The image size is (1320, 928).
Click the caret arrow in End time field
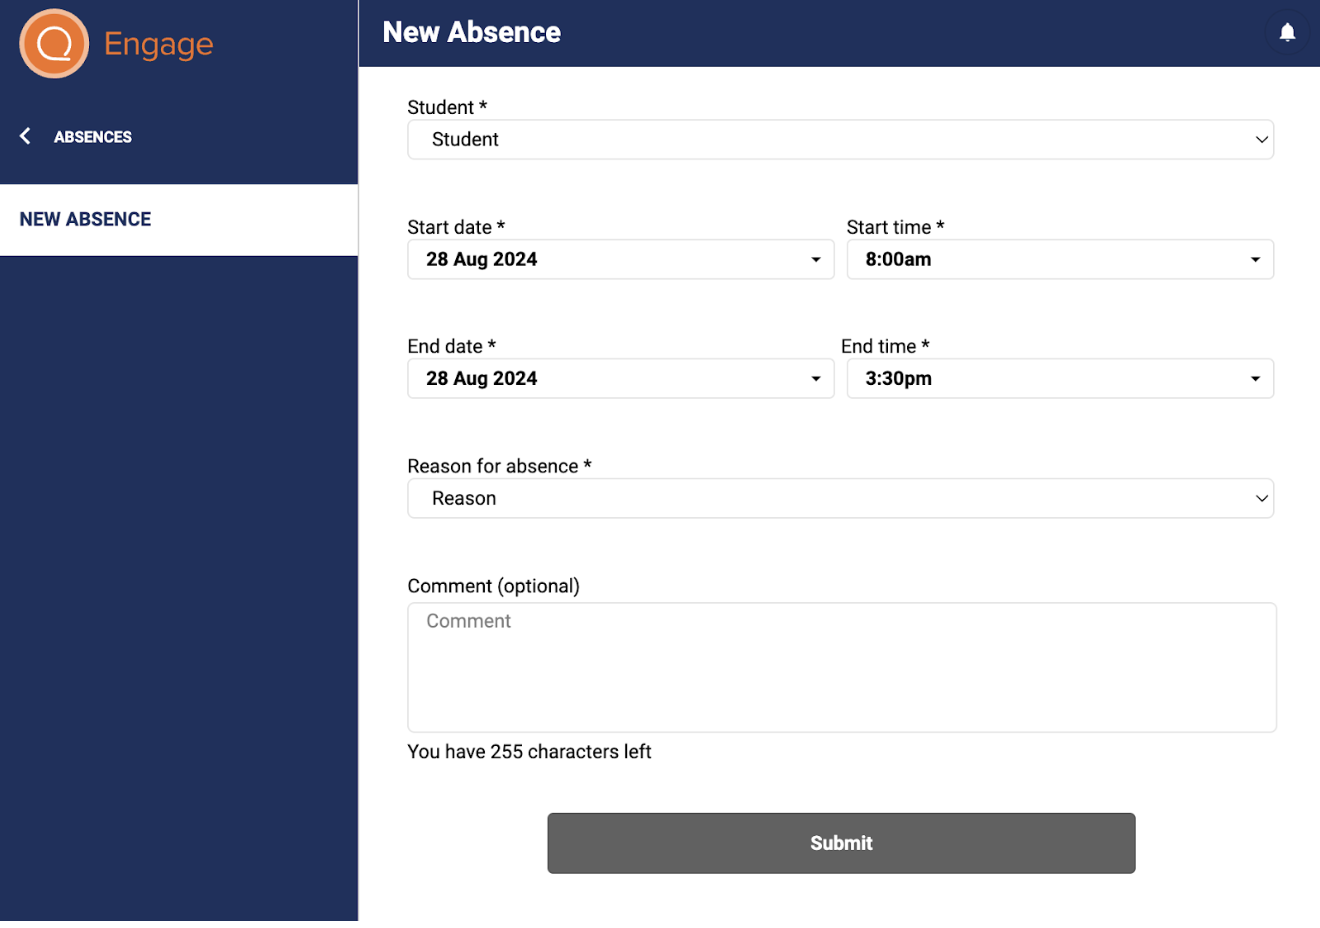[x=1255, y=379]
